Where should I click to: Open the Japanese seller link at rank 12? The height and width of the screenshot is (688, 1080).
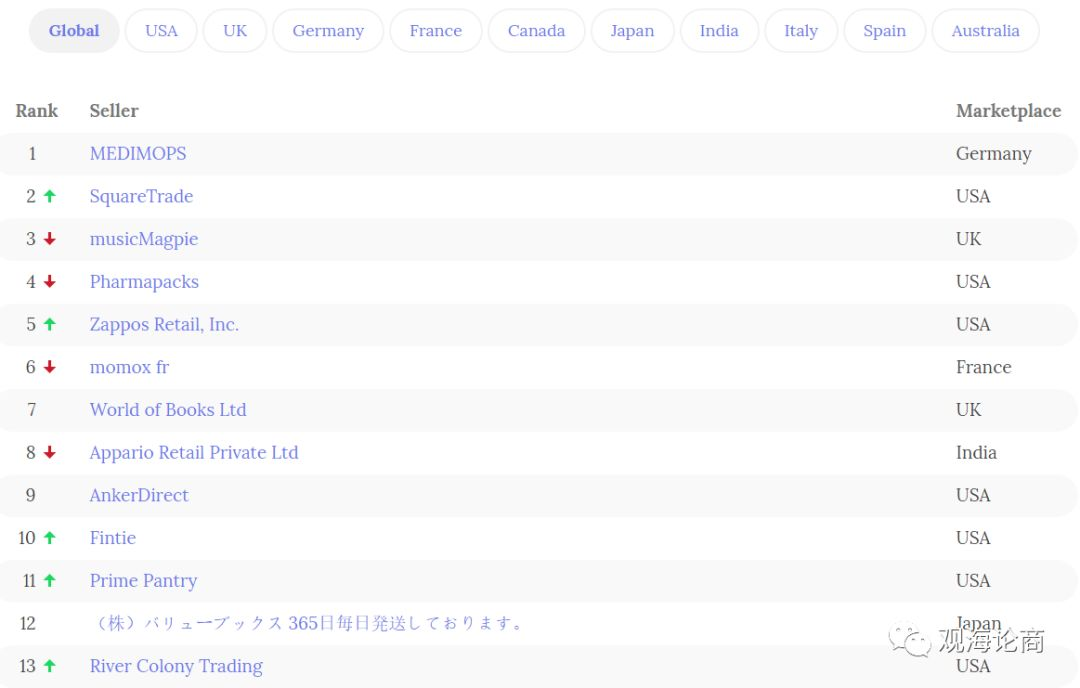(308, 623)
